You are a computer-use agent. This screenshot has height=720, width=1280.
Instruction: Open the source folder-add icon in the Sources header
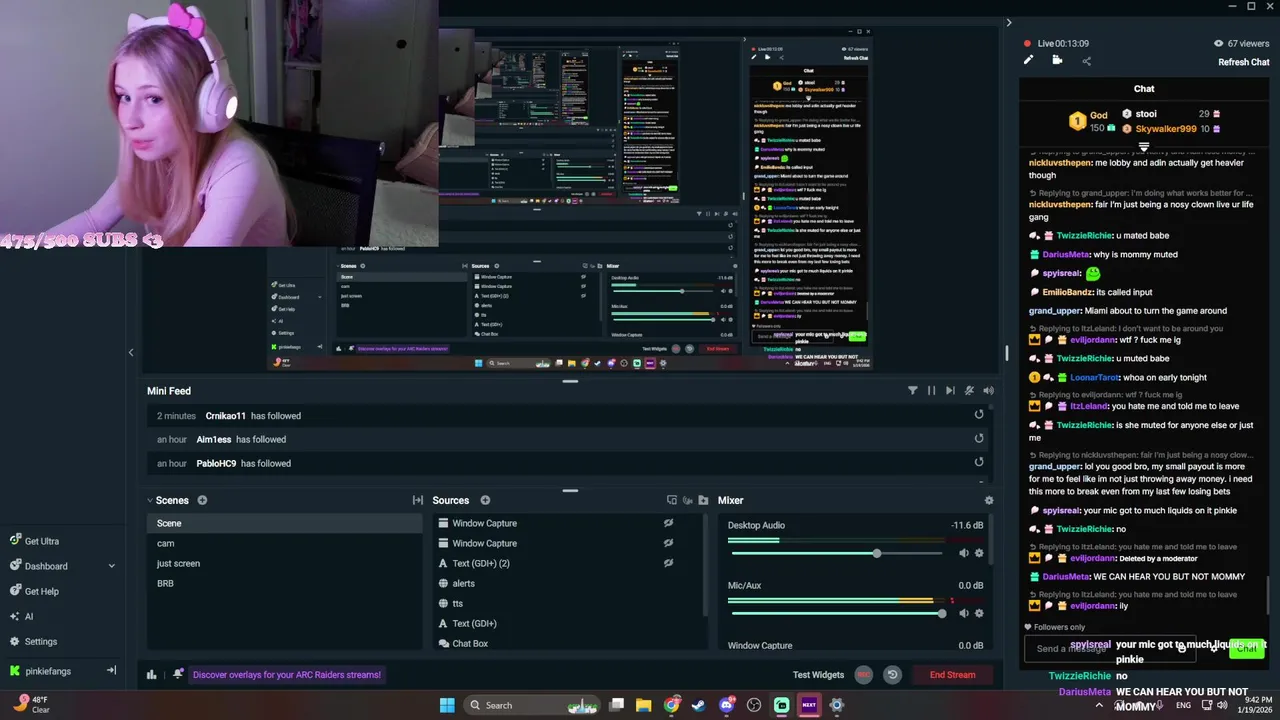704,500
